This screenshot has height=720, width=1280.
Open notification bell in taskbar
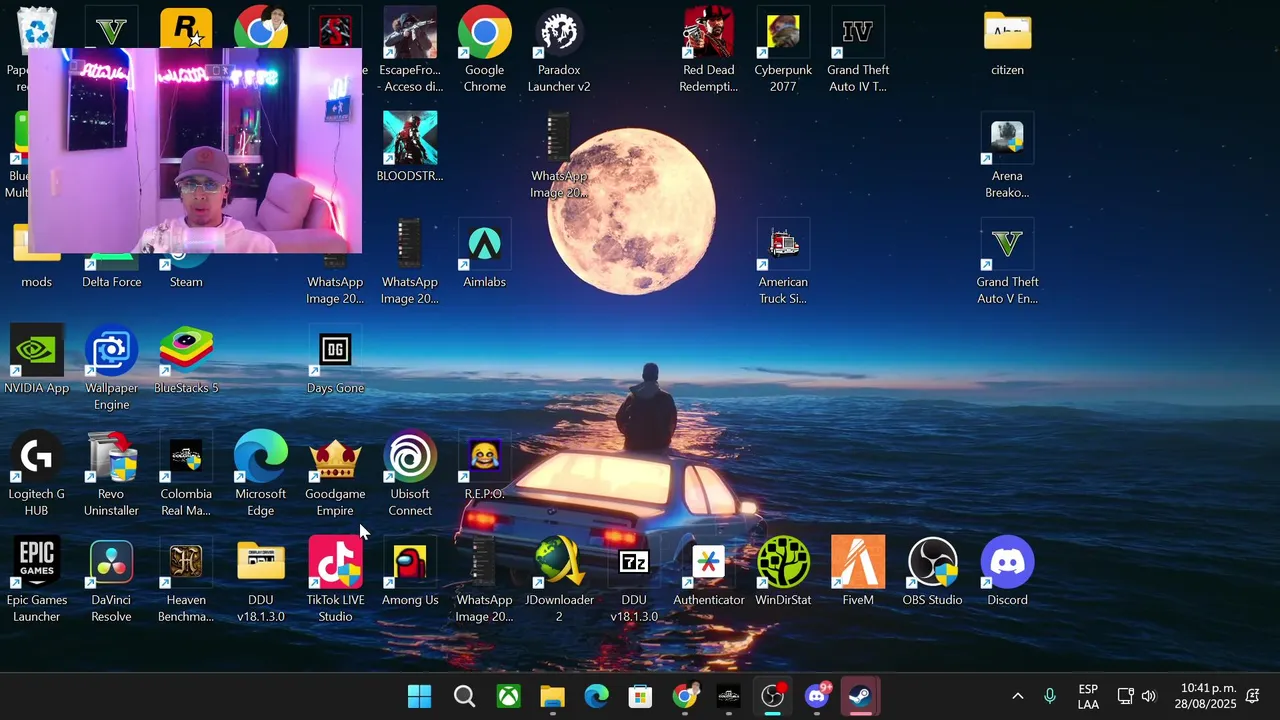pyautogui.click(x=1253, y=696)
